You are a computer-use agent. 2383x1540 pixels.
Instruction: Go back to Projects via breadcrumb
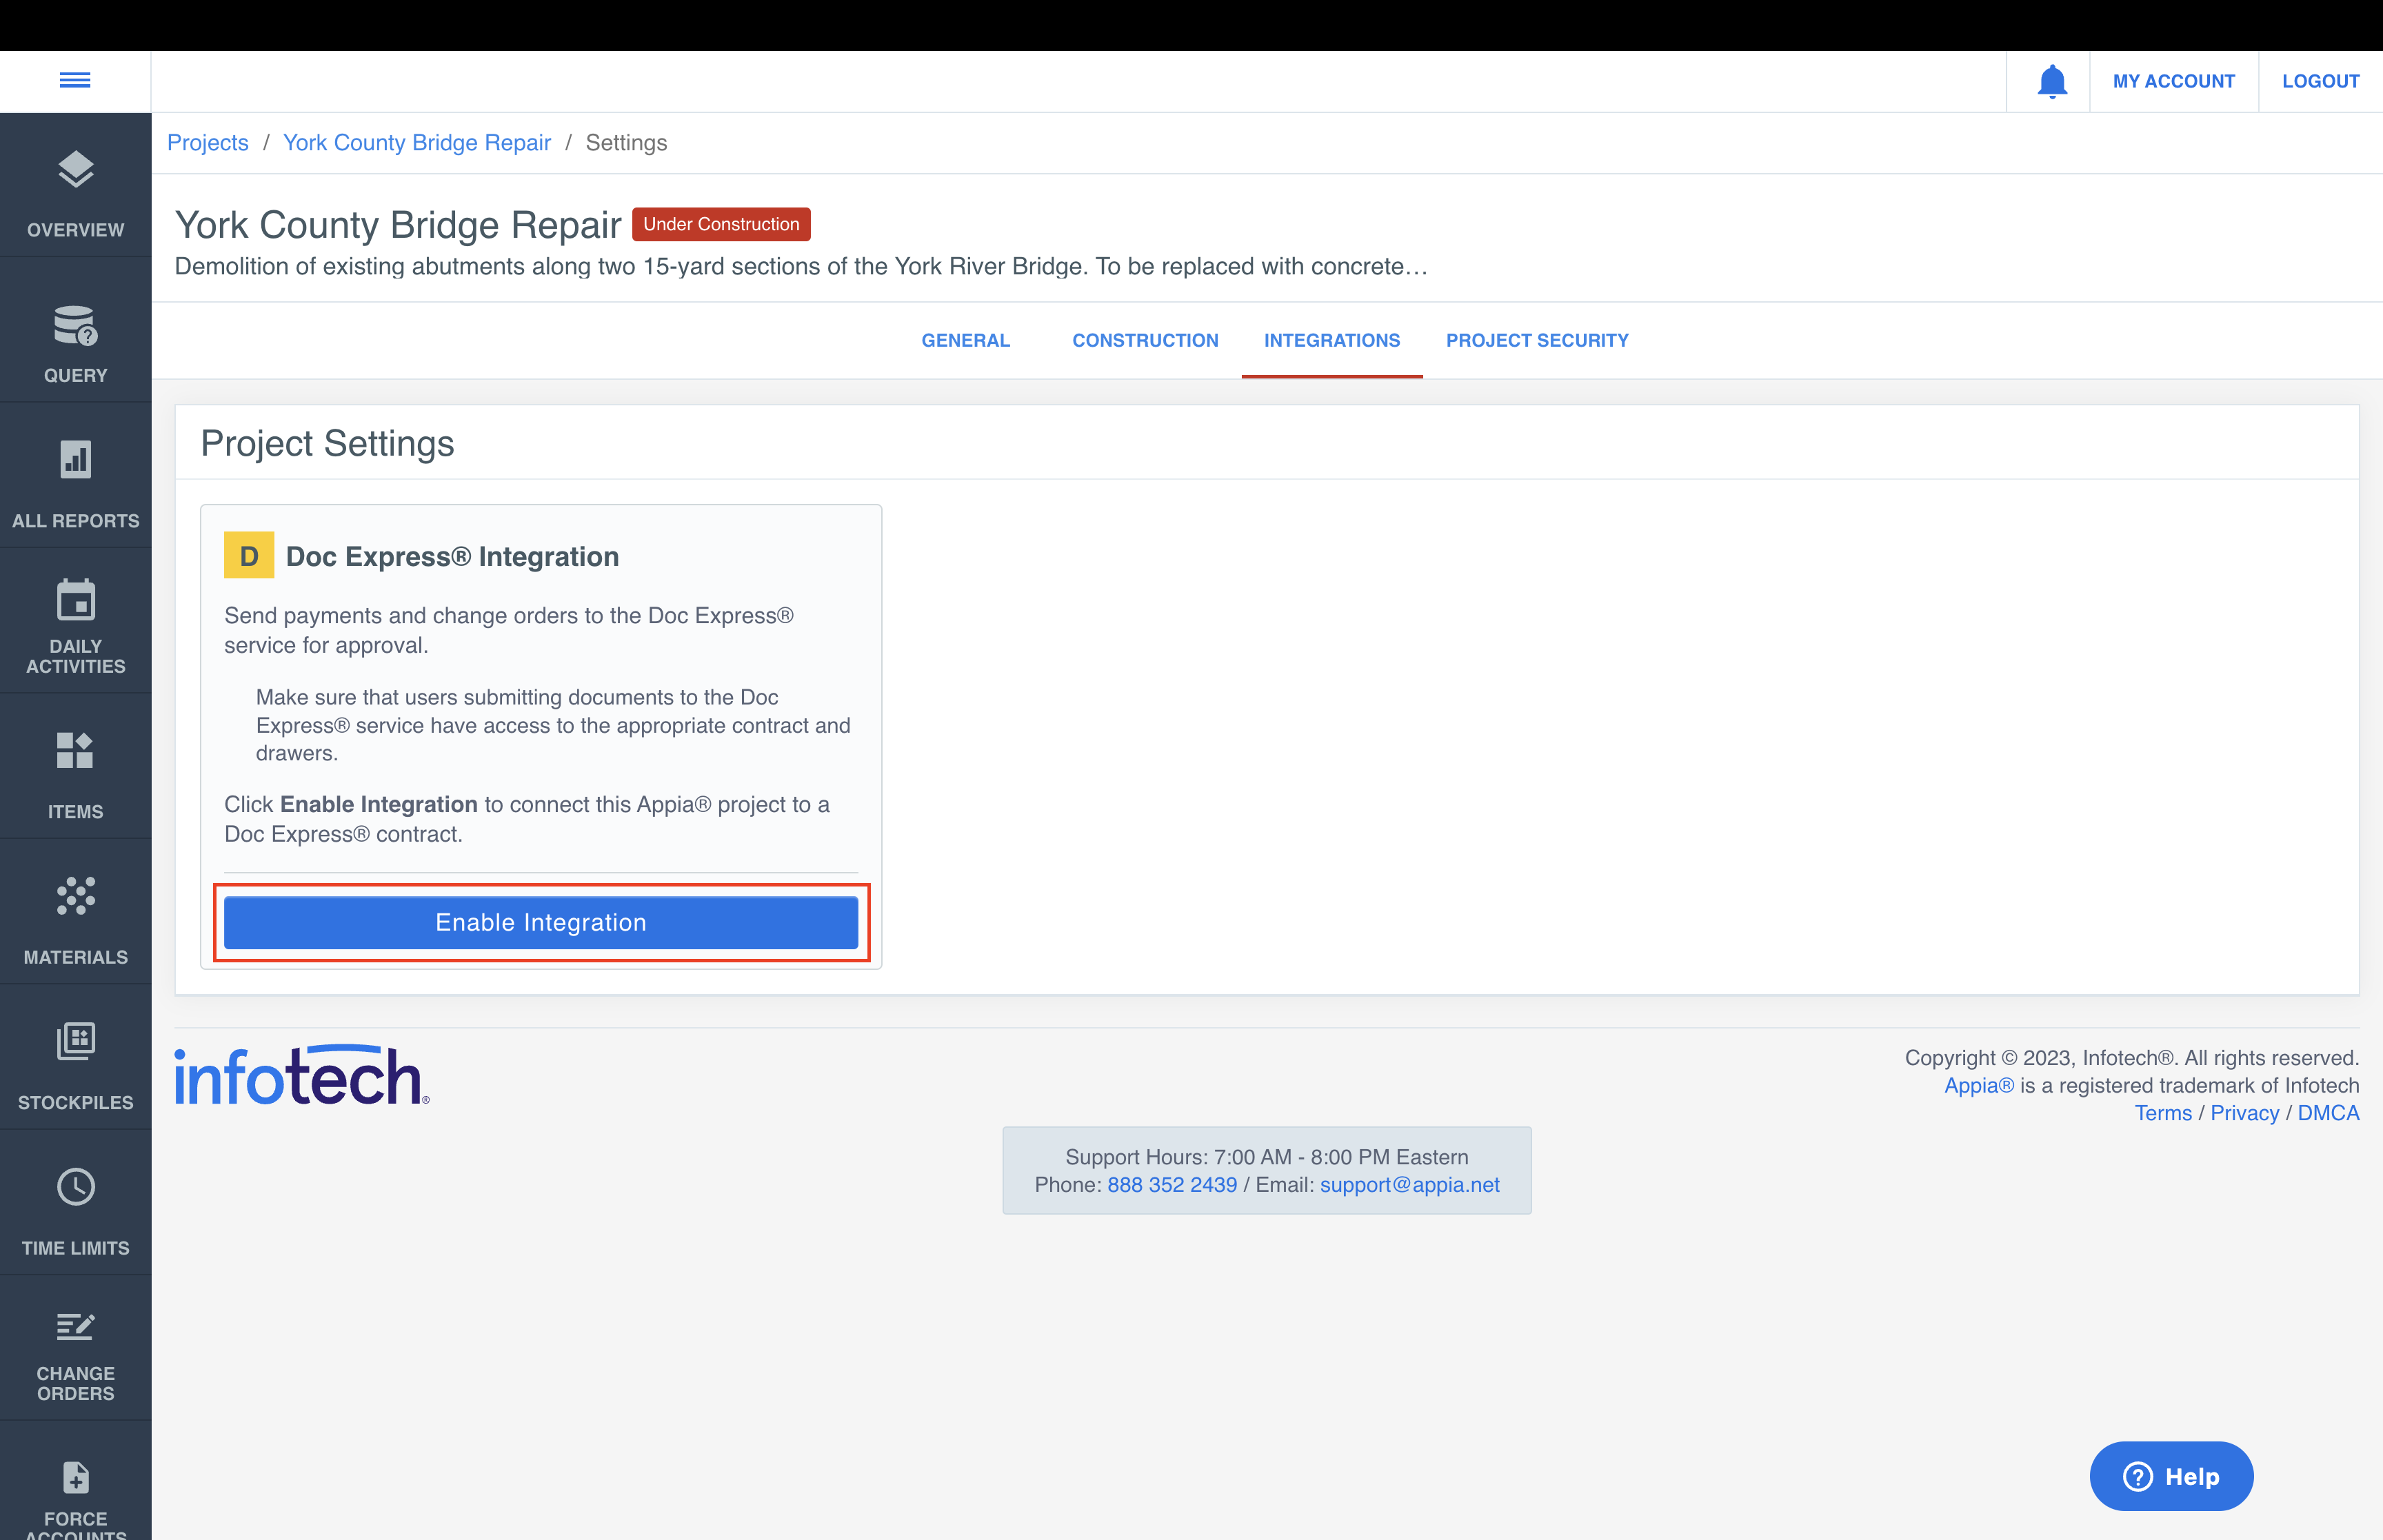point(208,142)
